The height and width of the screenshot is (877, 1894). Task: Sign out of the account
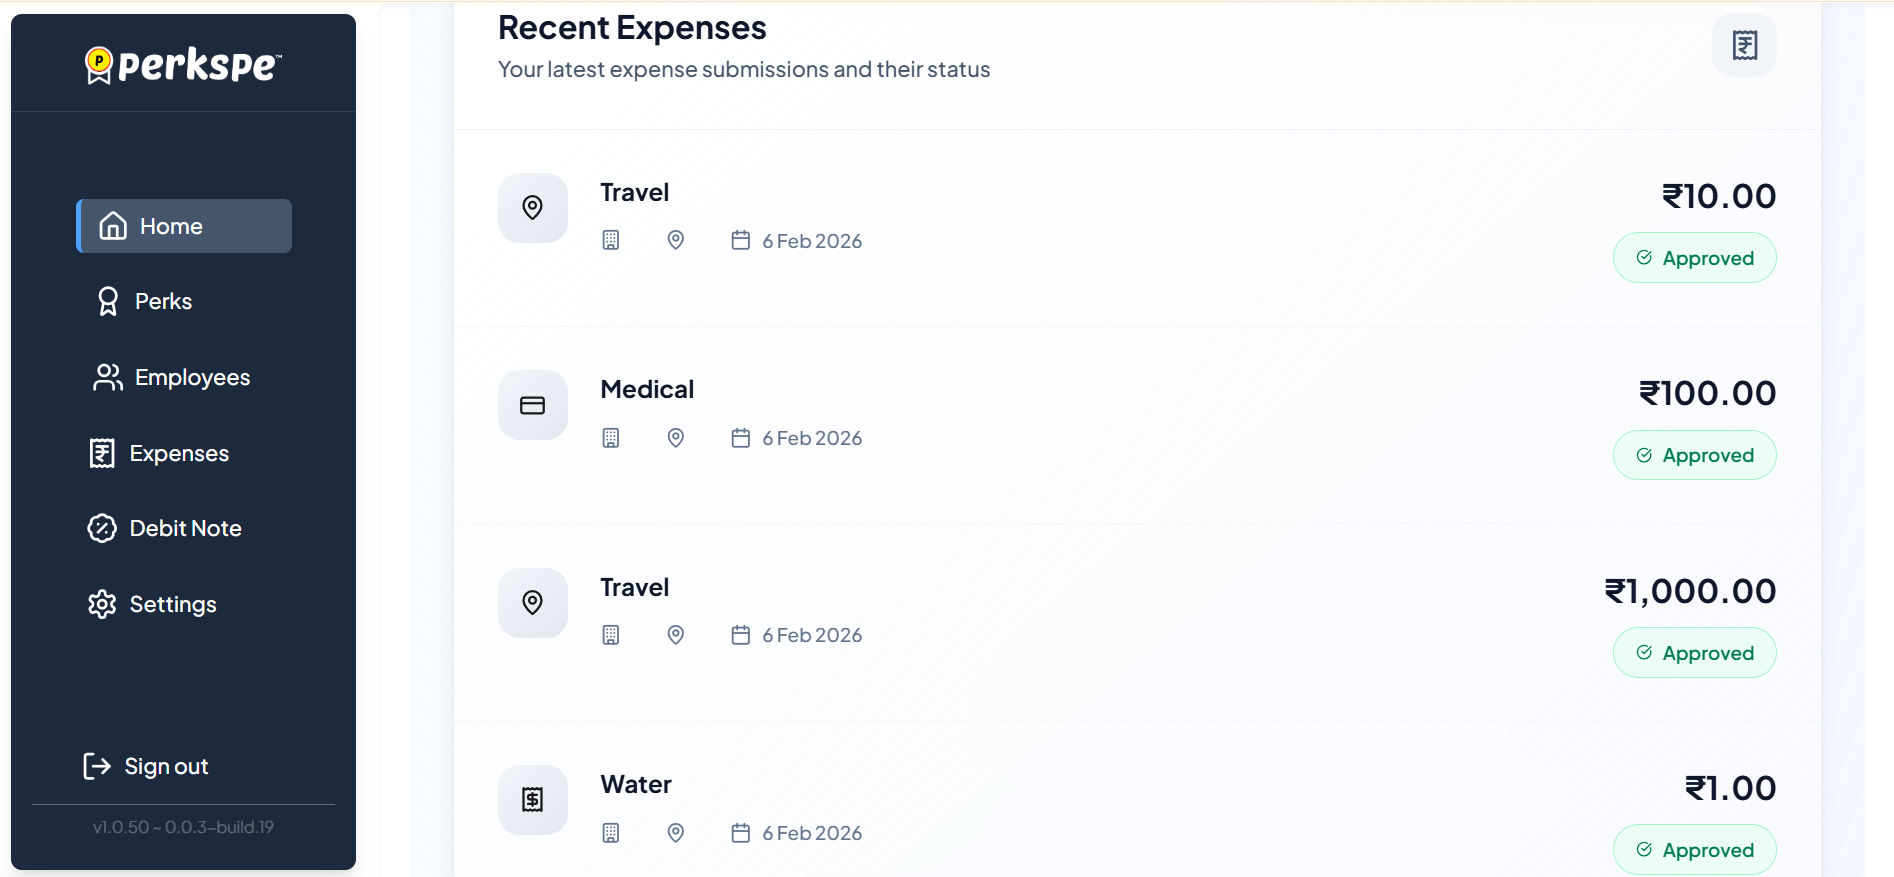(165, 766)
